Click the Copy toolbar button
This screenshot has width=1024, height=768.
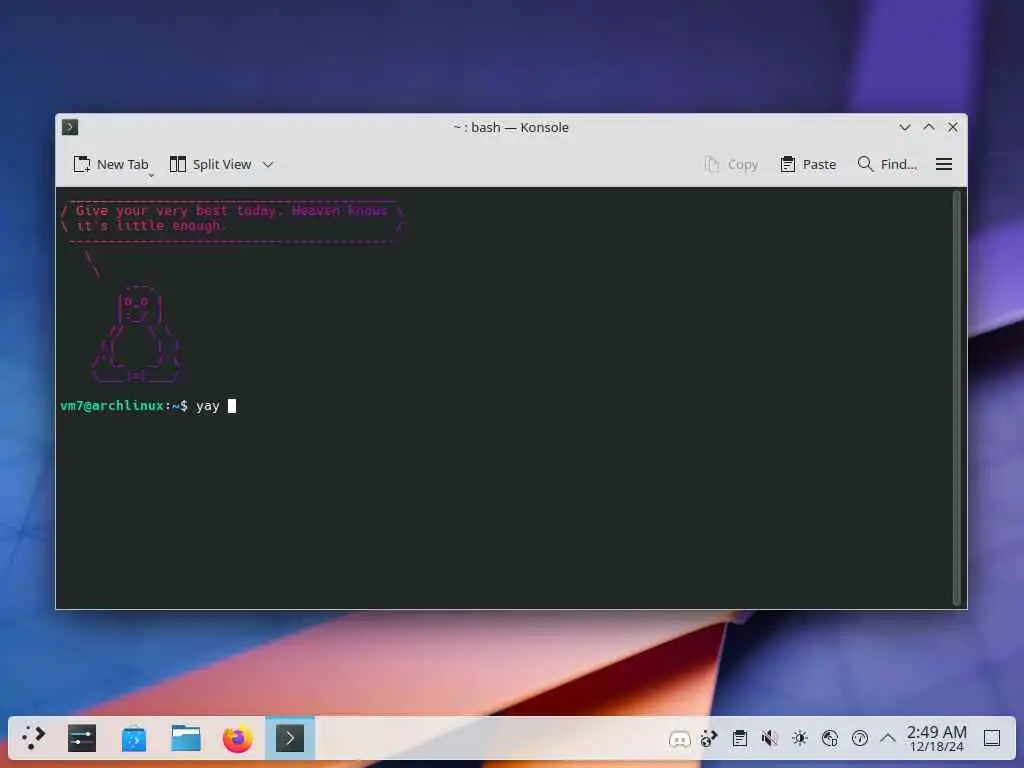[731, 165]
